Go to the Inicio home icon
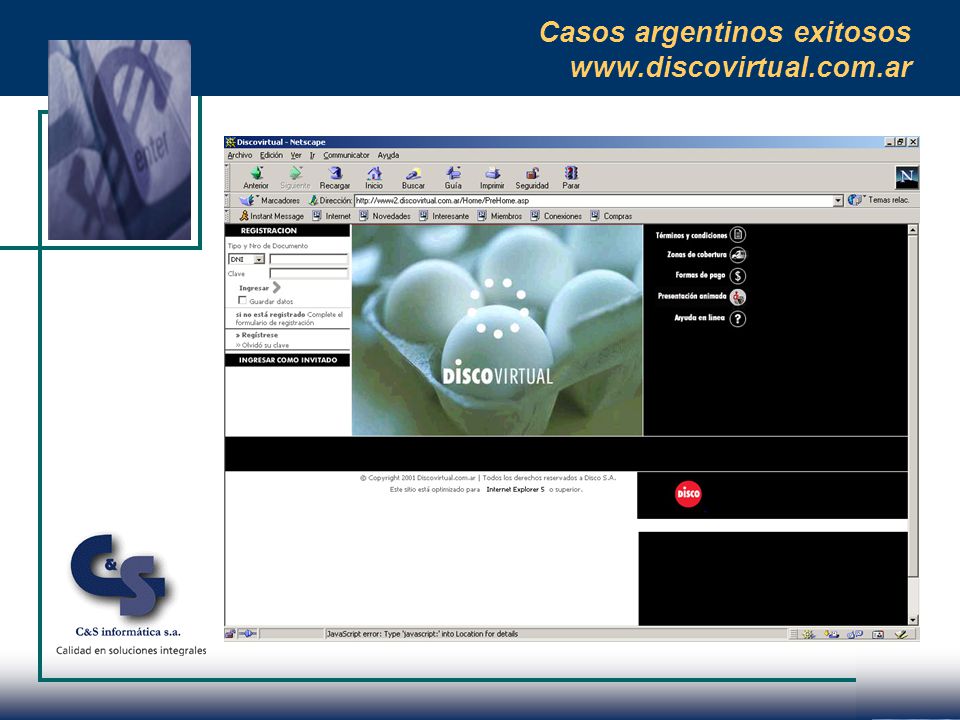 pyautogui.click(x=374, y=178)
